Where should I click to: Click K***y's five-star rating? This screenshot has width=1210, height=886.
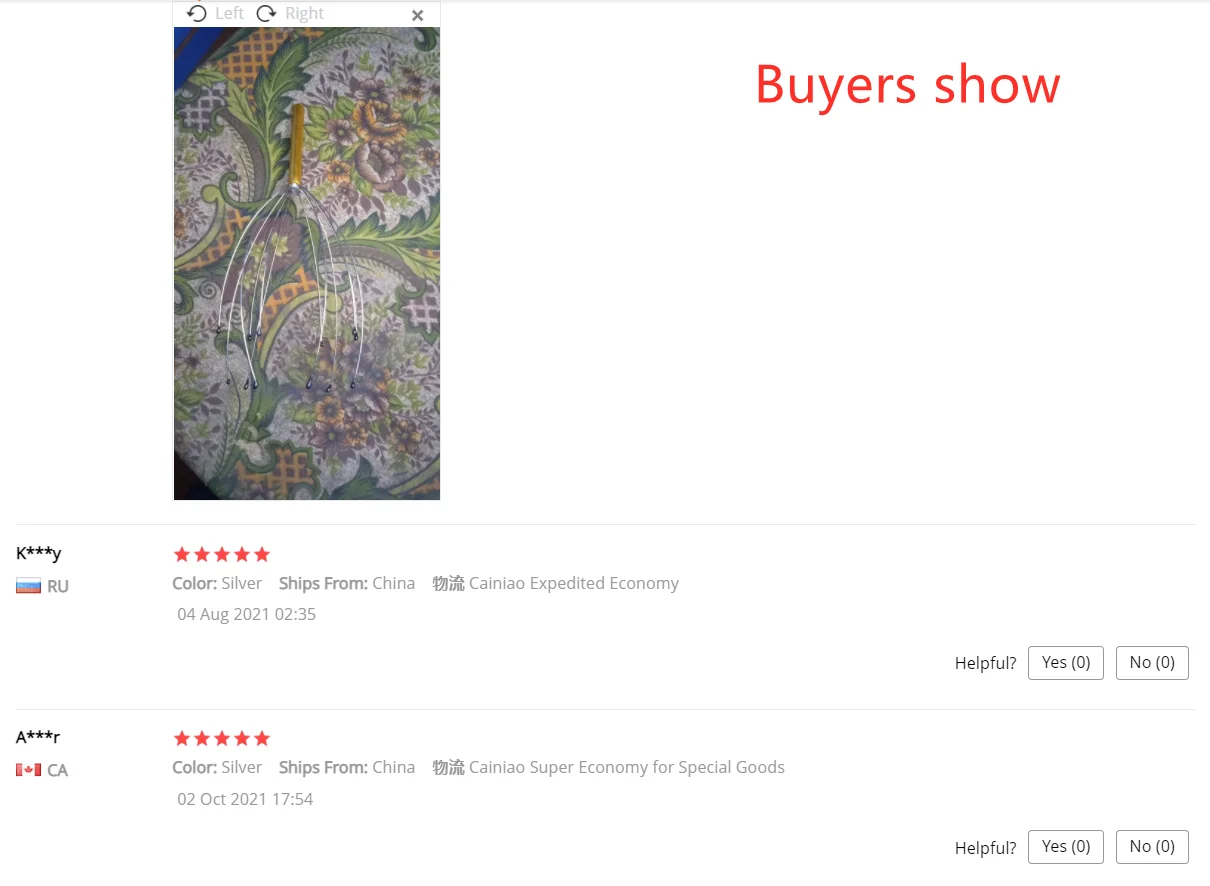coord(222,554)
